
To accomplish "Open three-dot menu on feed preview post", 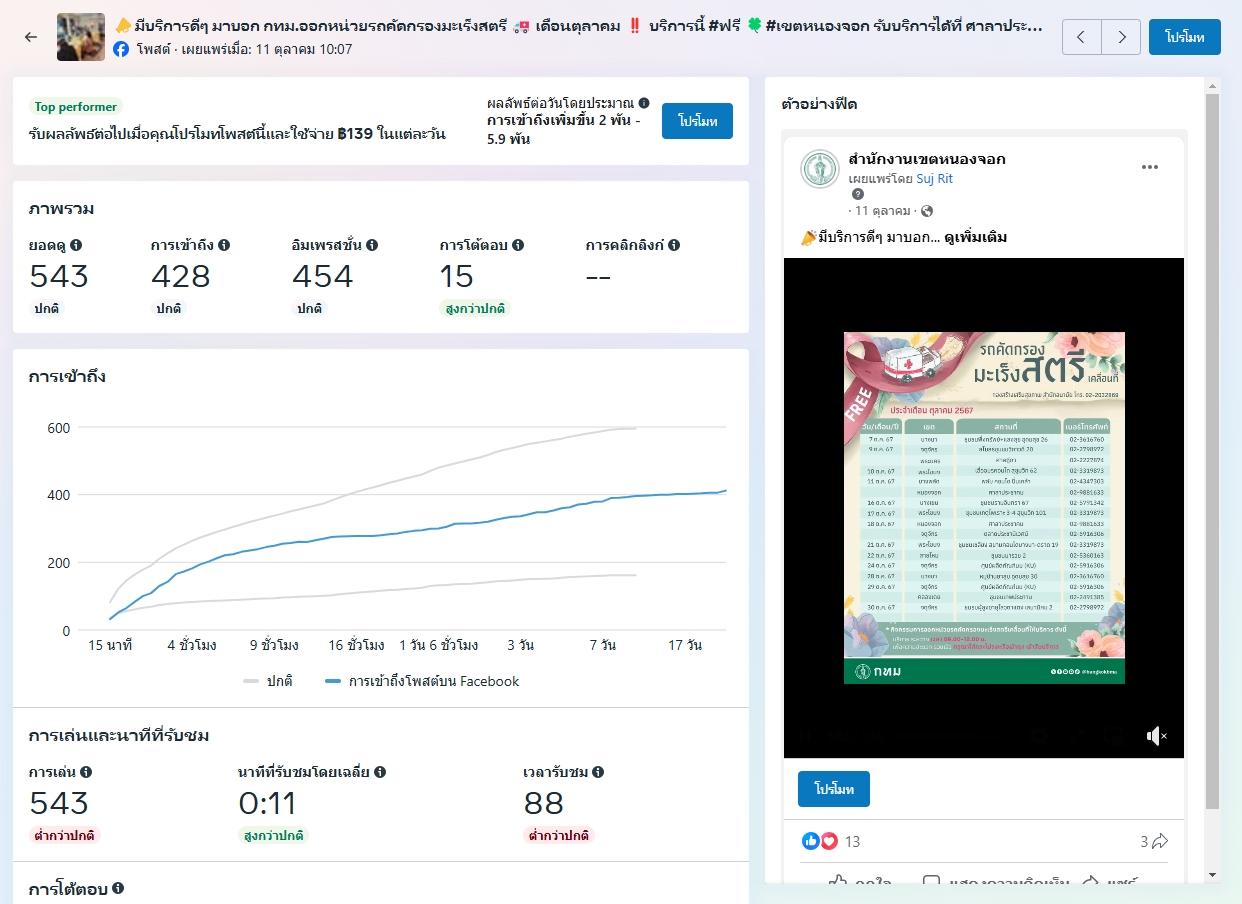I will (x=1149, y=167).
